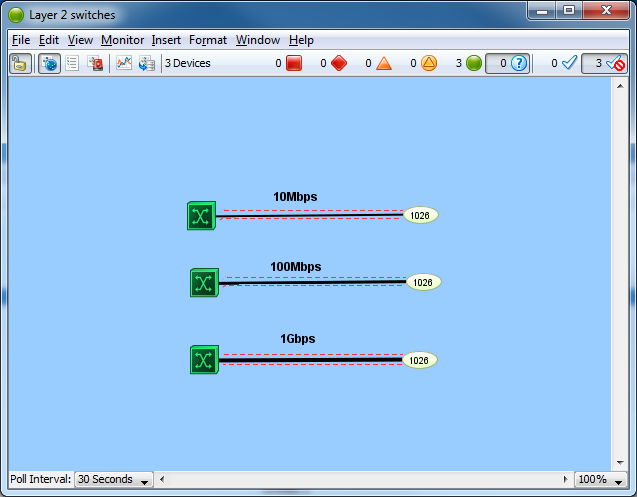Click the vertical scrollbar down arrow
Image resolution: width=637 pixels, height=497 pixels.
click(620, 462)
